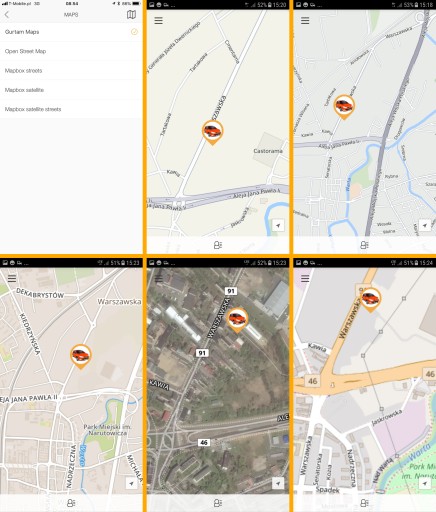This screenshot has width=436, height=512.
Task: Select Open Street Map option
Action: coord(71,51)
